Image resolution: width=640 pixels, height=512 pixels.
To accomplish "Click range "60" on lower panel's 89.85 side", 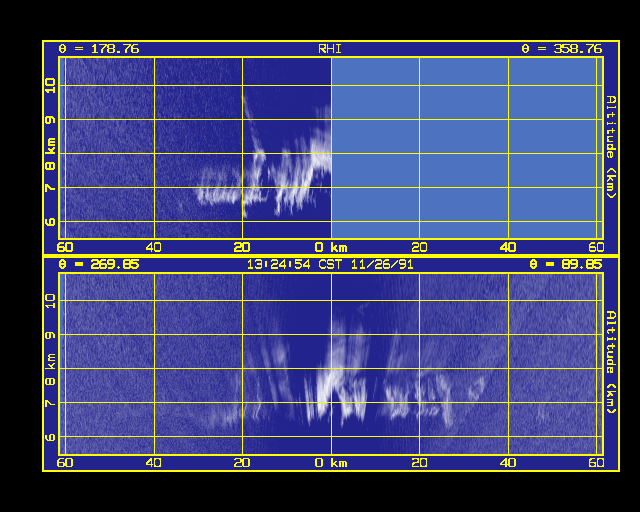I will click(596, 463).
